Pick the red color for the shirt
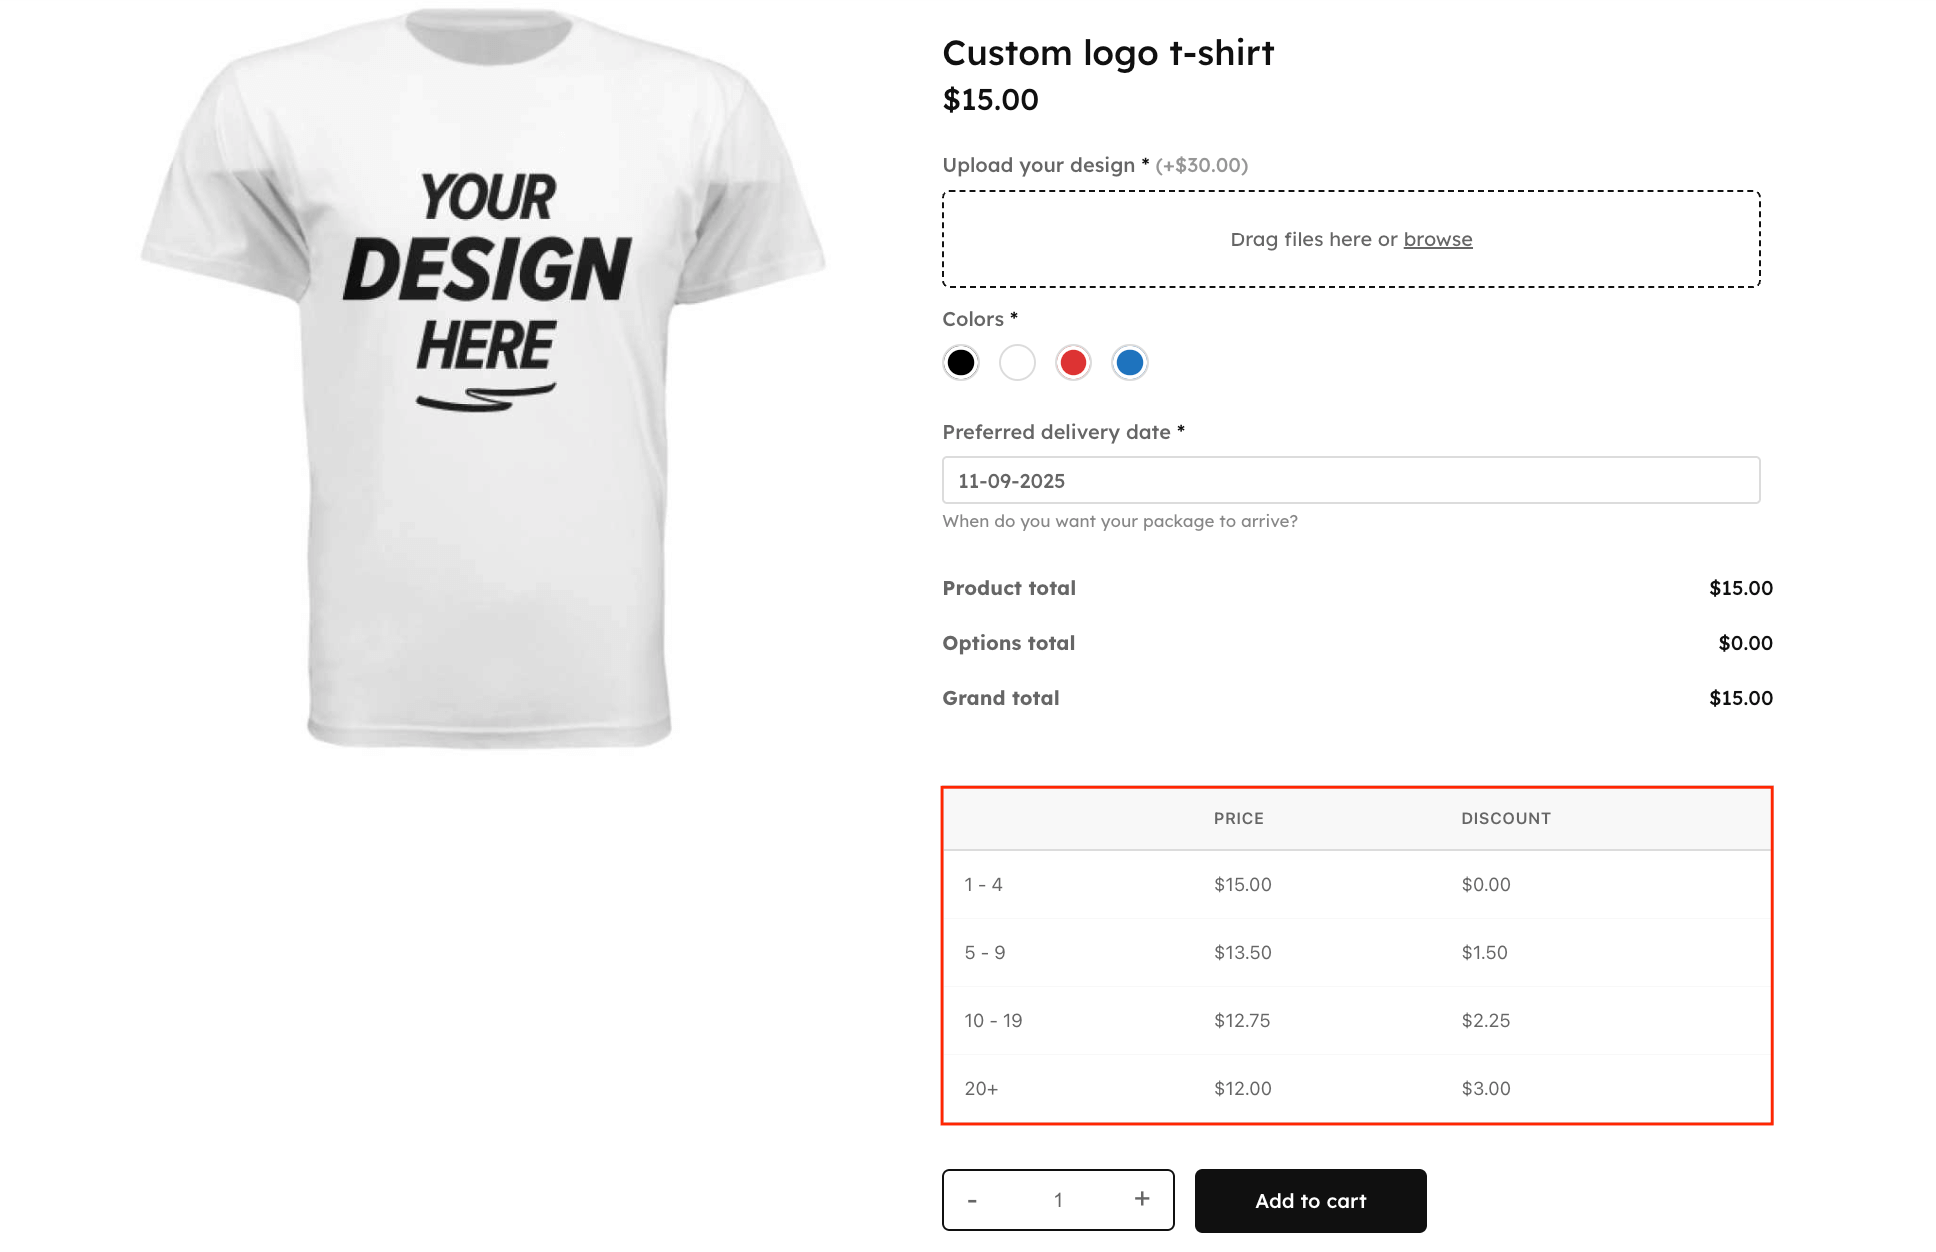The width and height of the screenshot is (1936, 1252). 1073,363
